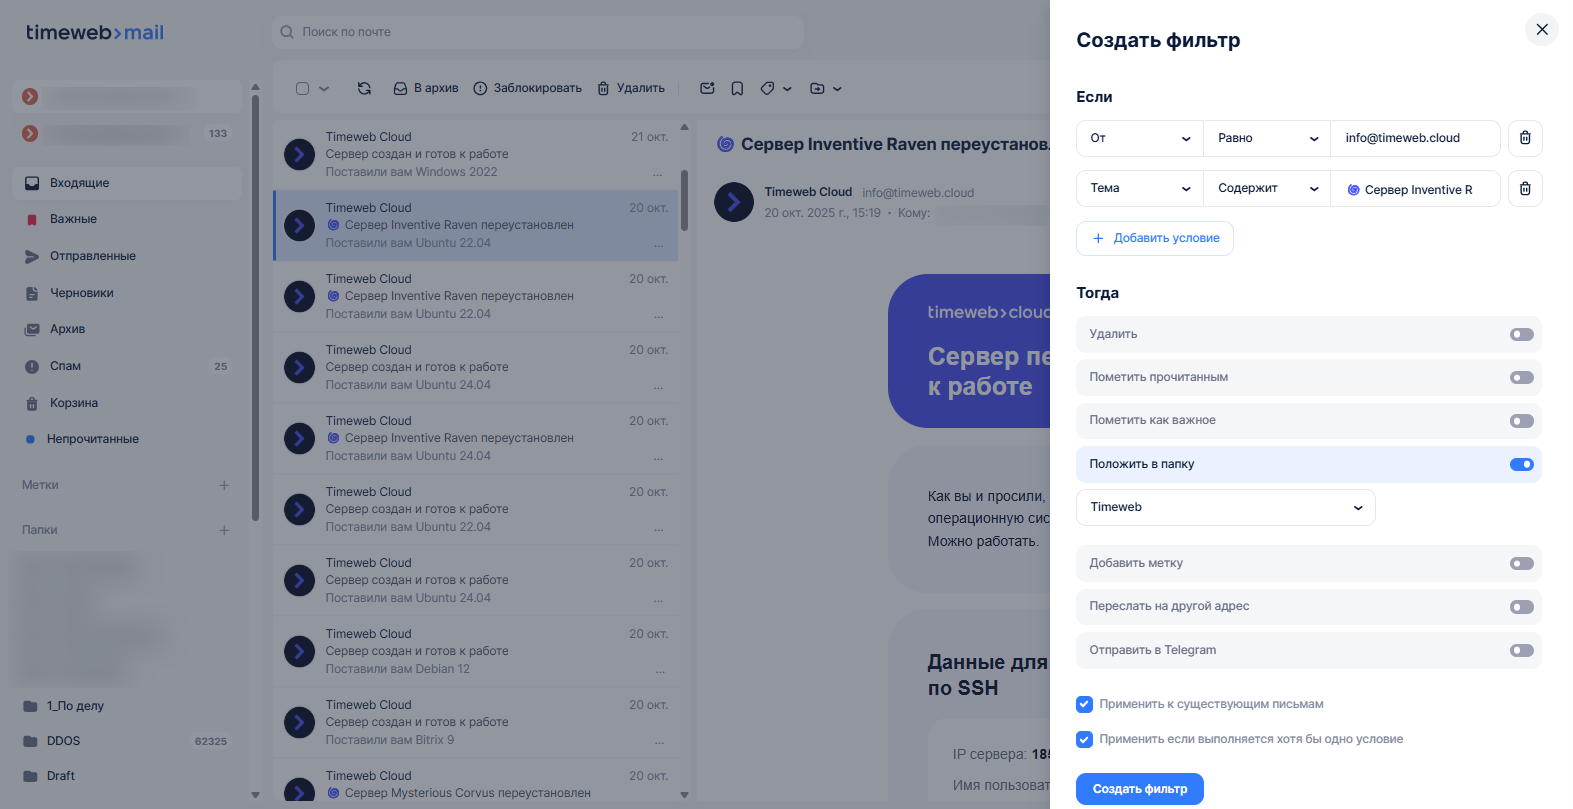The image size is (1573, 809).
Task: Click the bookmark icon in mail toolbar
Action: pos(737,88)
